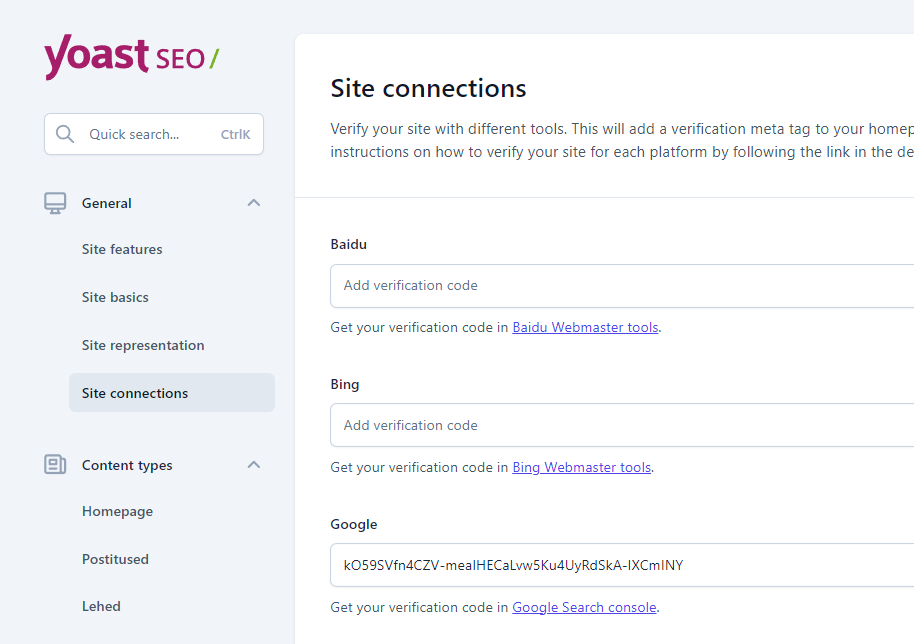
Task: Click the Site connections page heading
Action: pyautogui.click(x=428, y=89)
